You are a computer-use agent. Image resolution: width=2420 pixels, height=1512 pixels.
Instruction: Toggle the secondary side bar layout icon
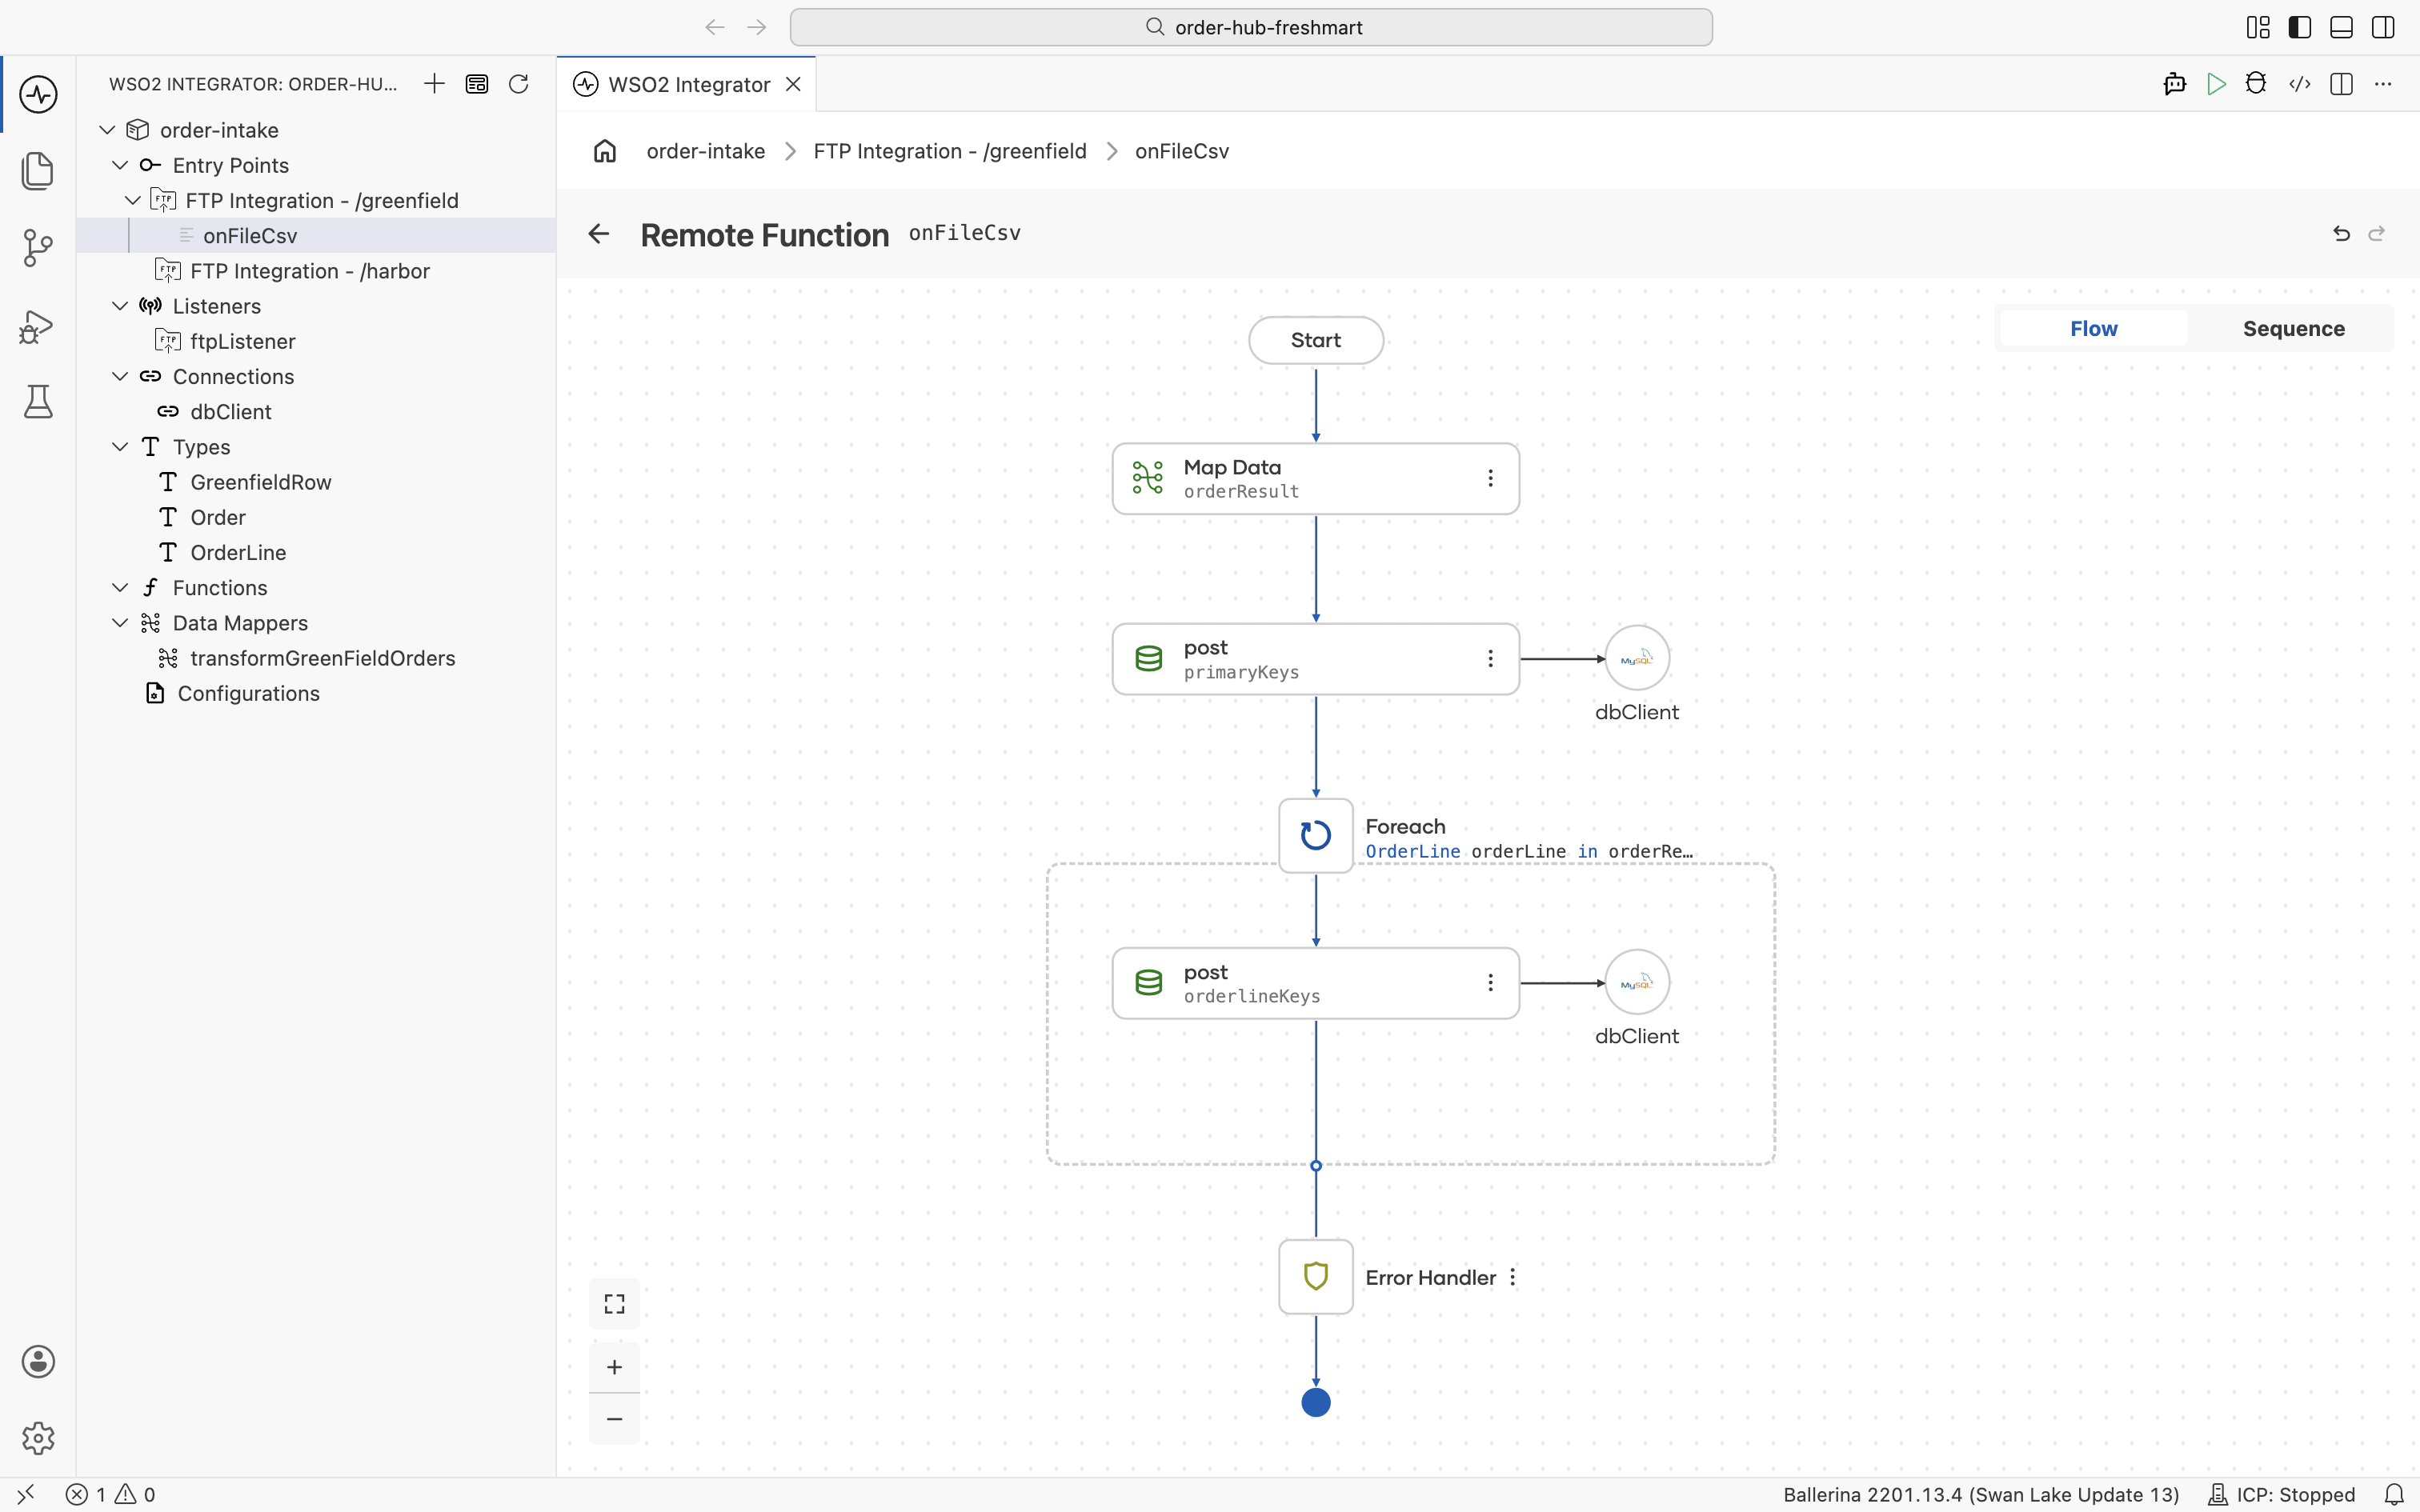(x=2383, y=27)
